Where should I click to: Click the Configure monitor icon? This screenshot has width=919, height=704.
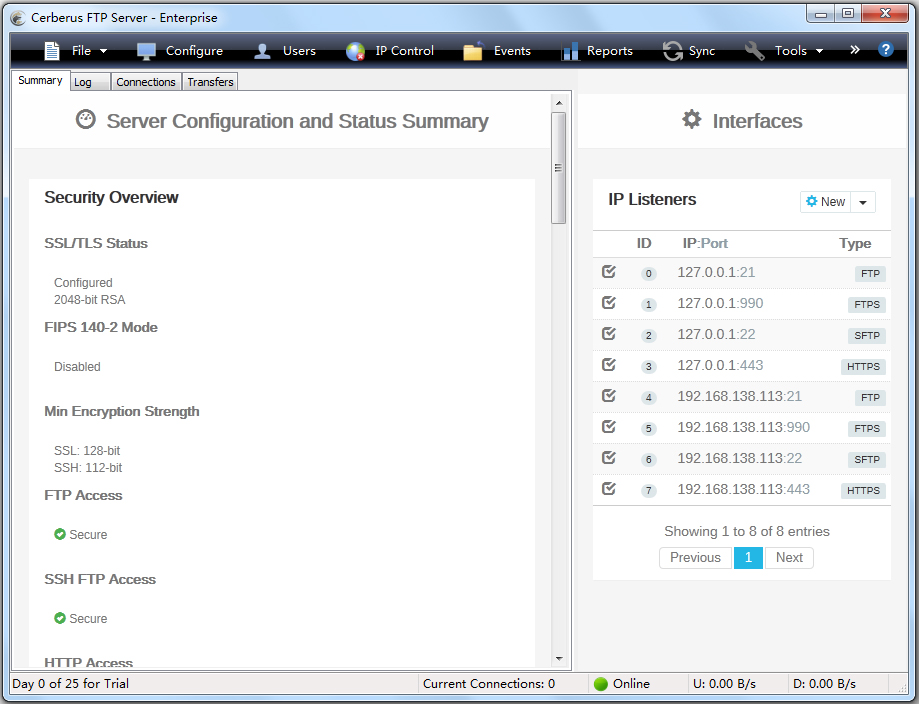click(x=146, y=51)
